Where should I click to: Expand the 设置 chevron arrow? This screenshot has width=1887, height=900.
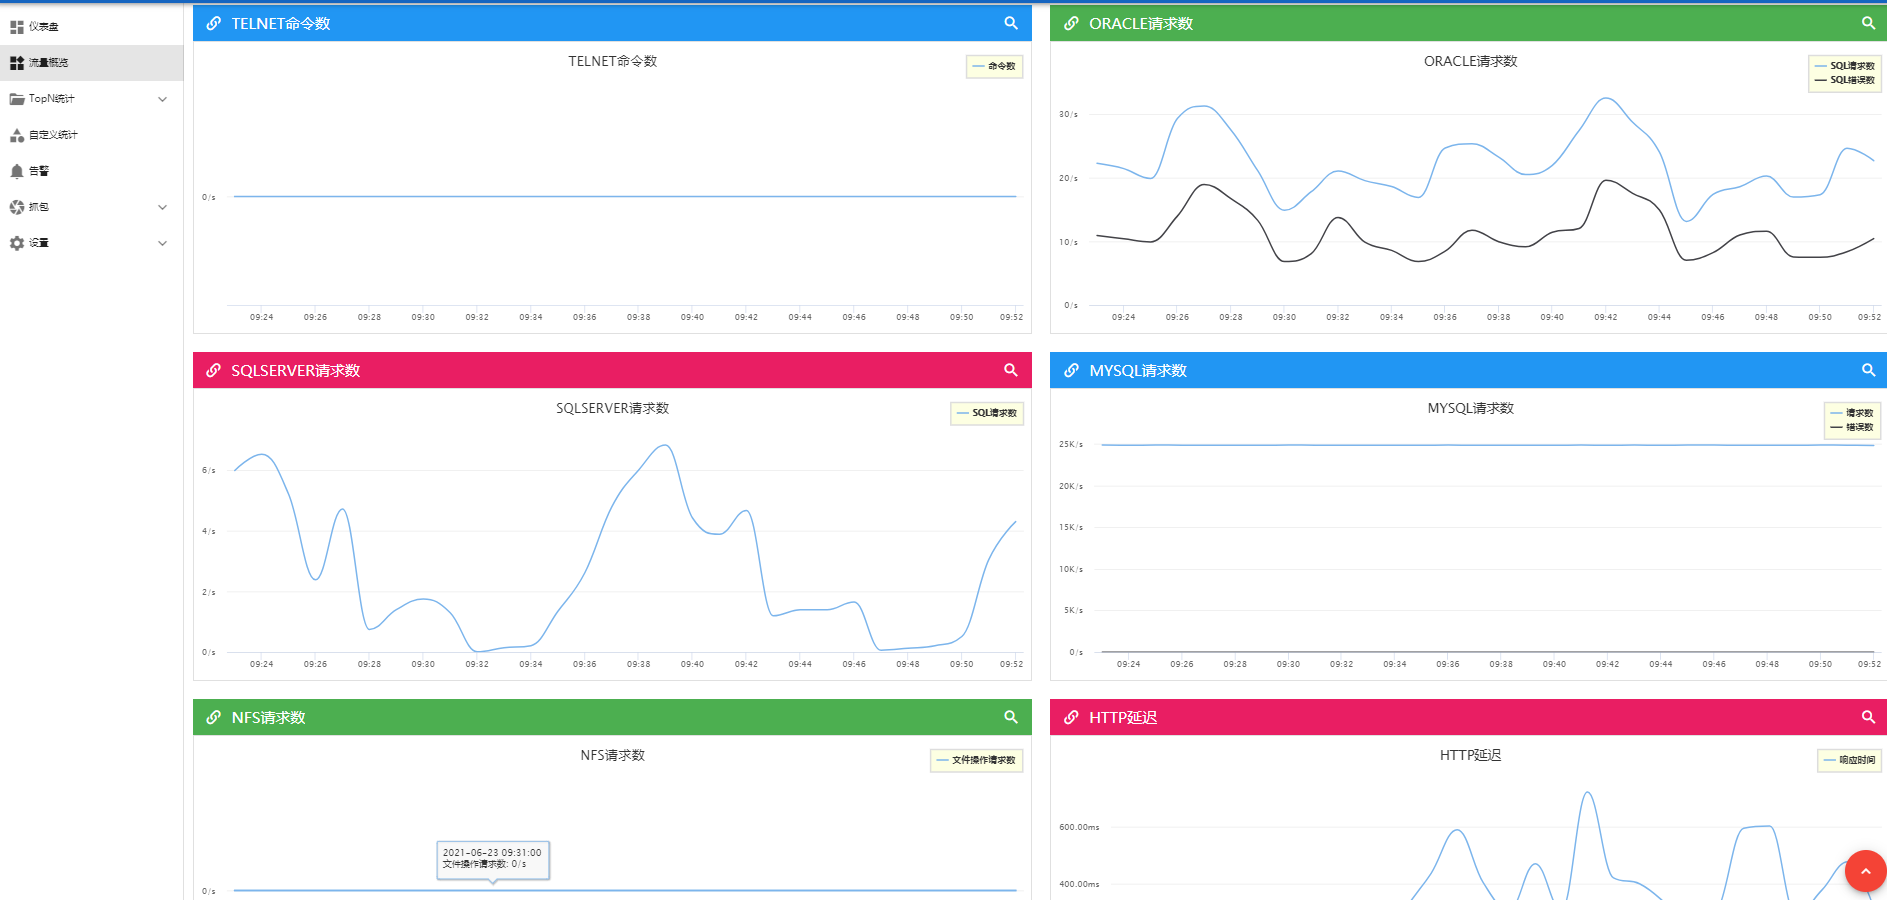coord(163,243)
